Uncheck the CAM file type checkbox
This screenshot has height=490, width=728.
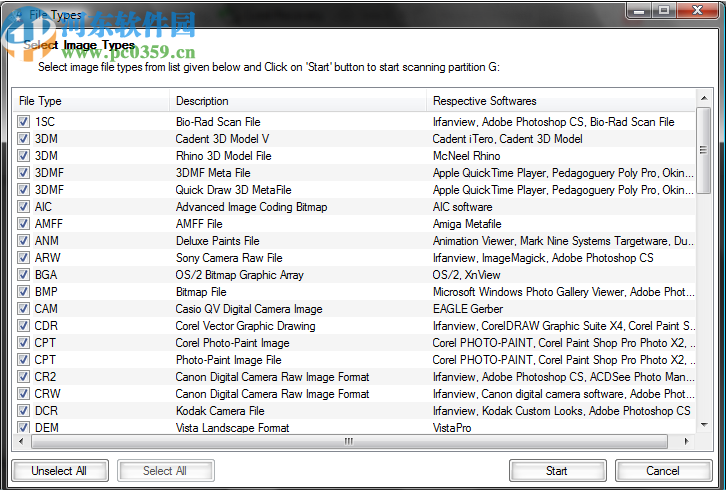pyautogui.click(x=23, y=309)
